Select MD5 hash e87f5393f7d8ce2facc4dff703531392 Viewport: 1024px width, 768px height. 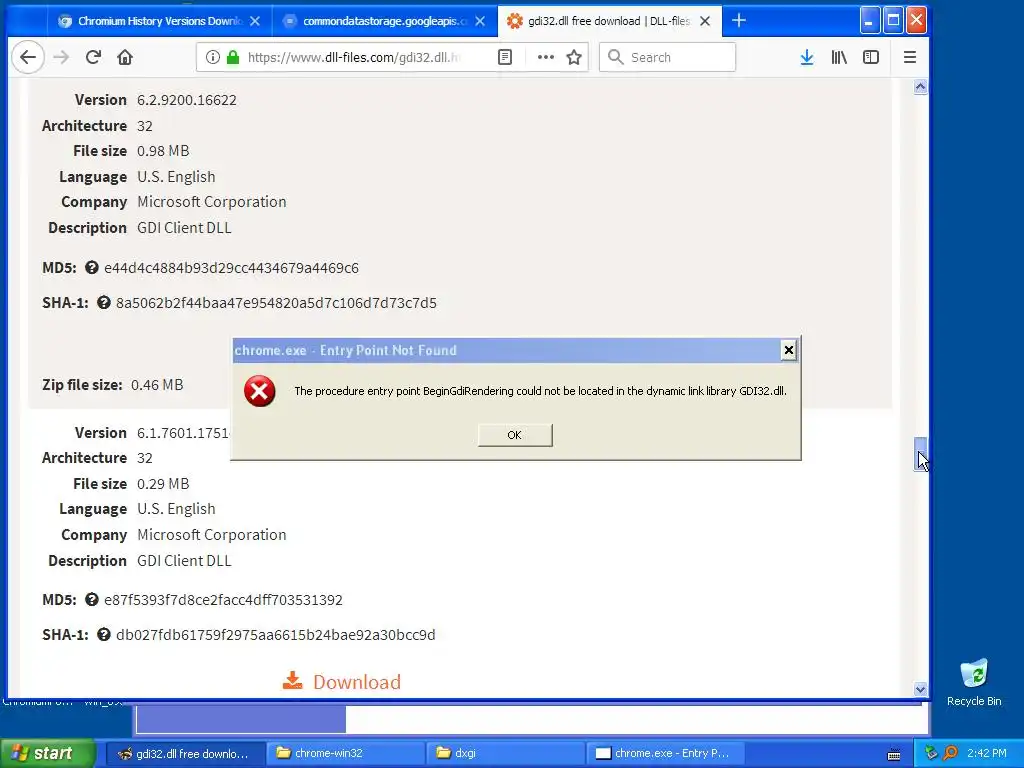tap(223, 600)
